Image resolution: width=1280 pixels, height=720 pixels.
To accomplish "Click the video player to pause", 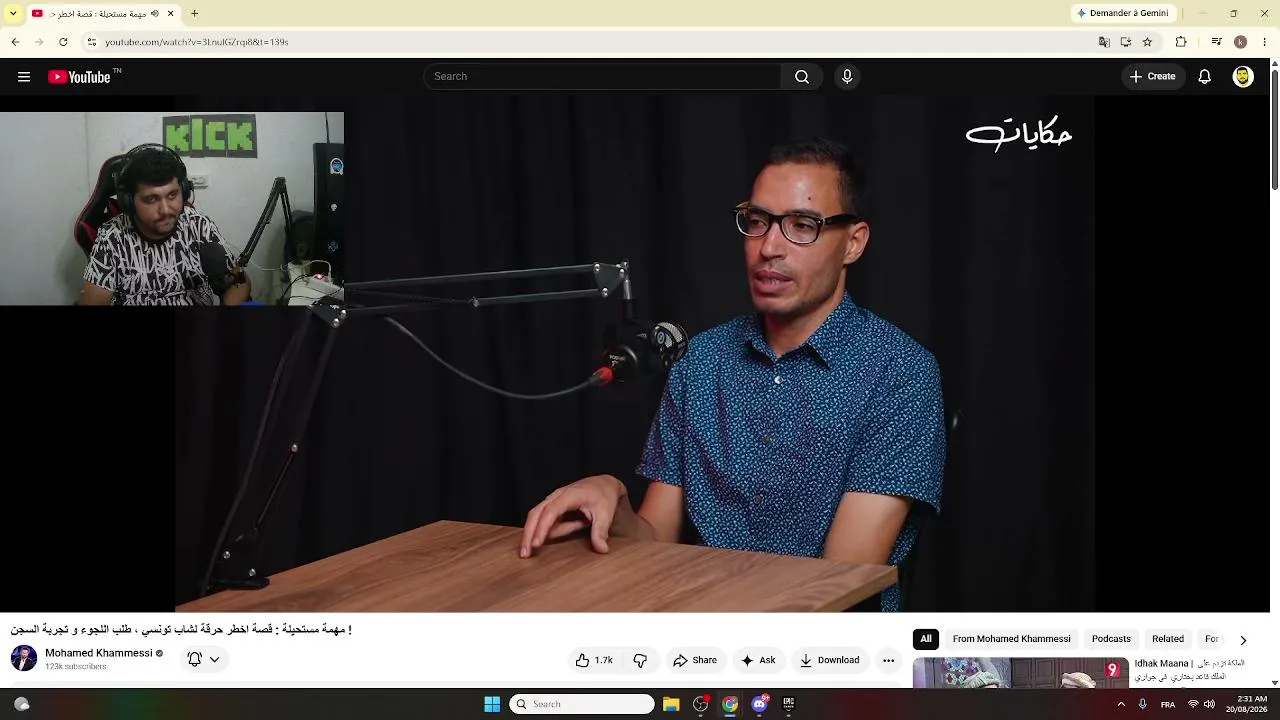I will point(634,354).
